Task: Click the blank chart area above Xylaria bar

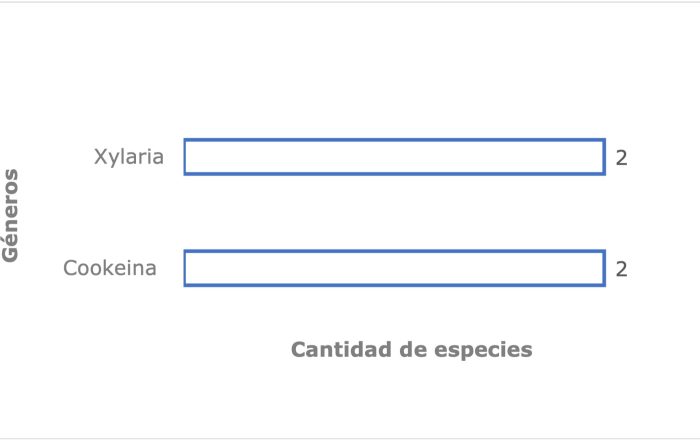Action: coord(395,71)
